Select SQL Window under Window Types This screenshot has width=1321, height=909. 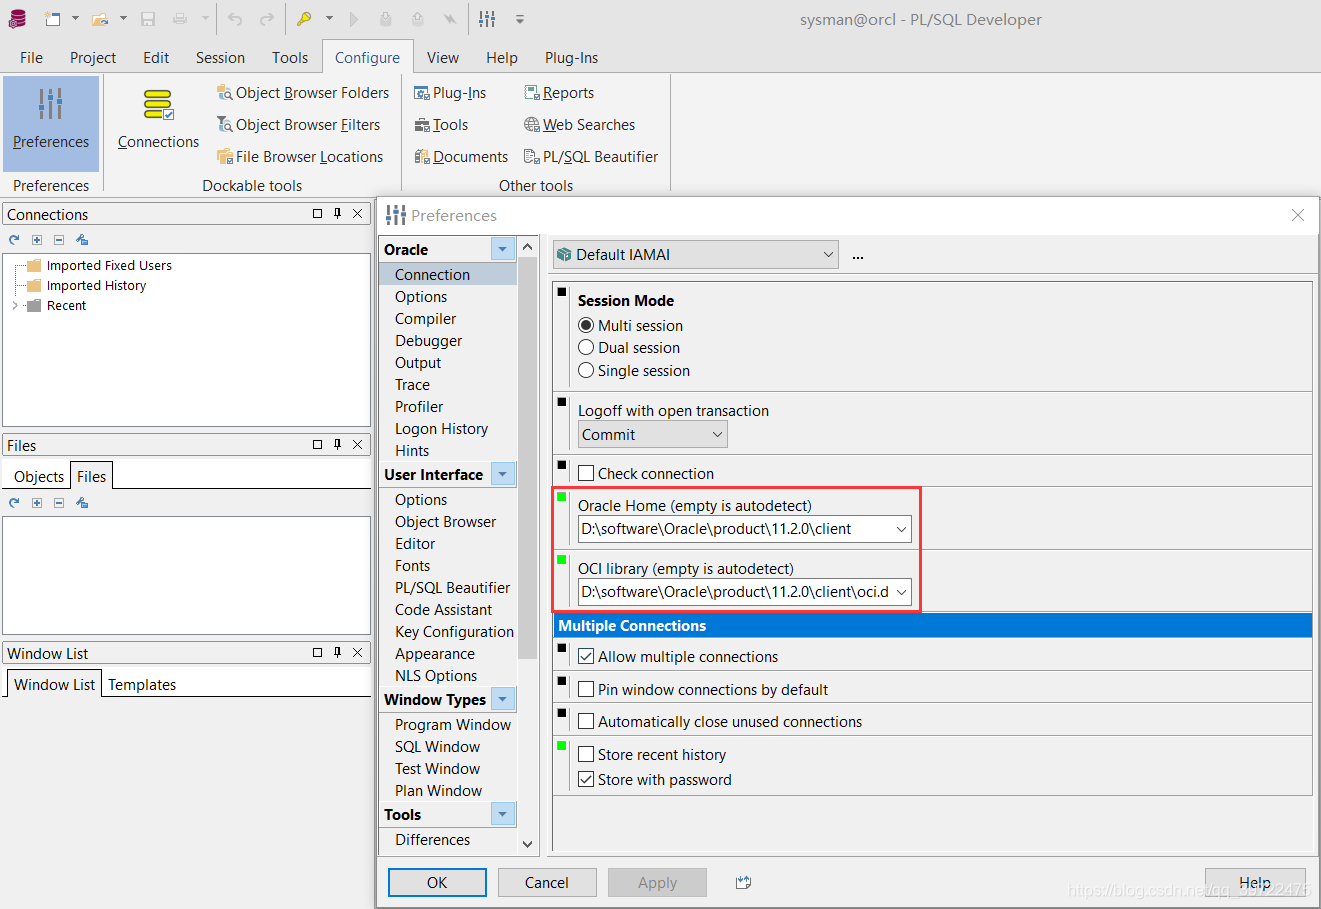[437, 747]
